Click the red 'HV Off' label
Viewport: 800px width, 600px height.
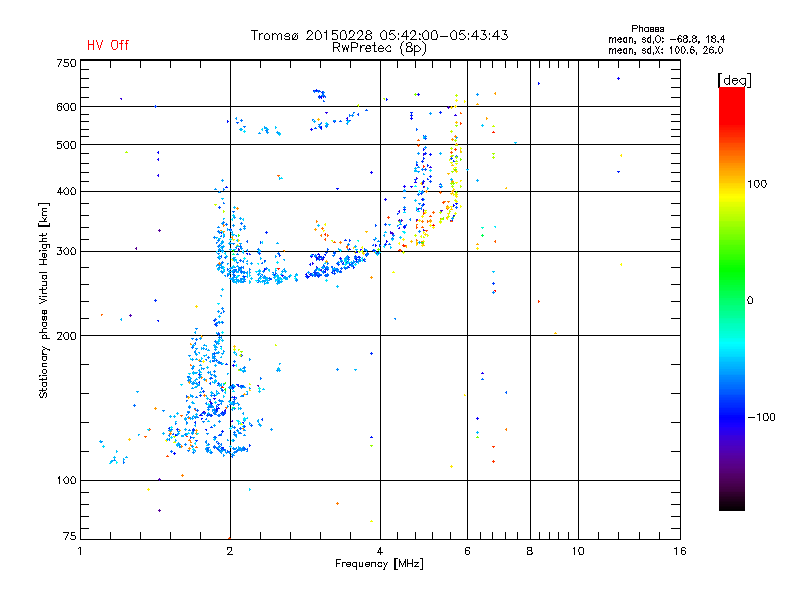coord(108,45)
